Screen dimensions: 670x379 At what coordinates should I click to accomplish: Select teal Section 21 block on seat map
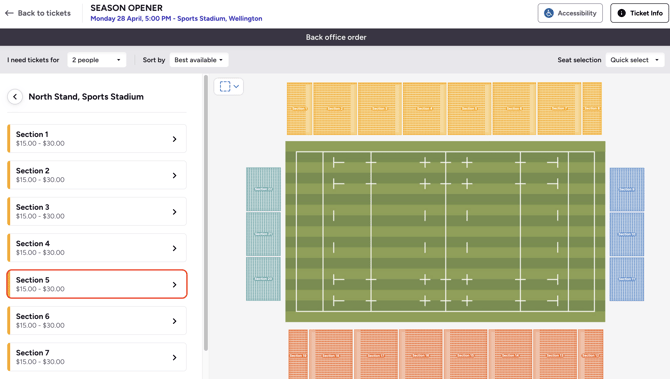click(263, 234)
